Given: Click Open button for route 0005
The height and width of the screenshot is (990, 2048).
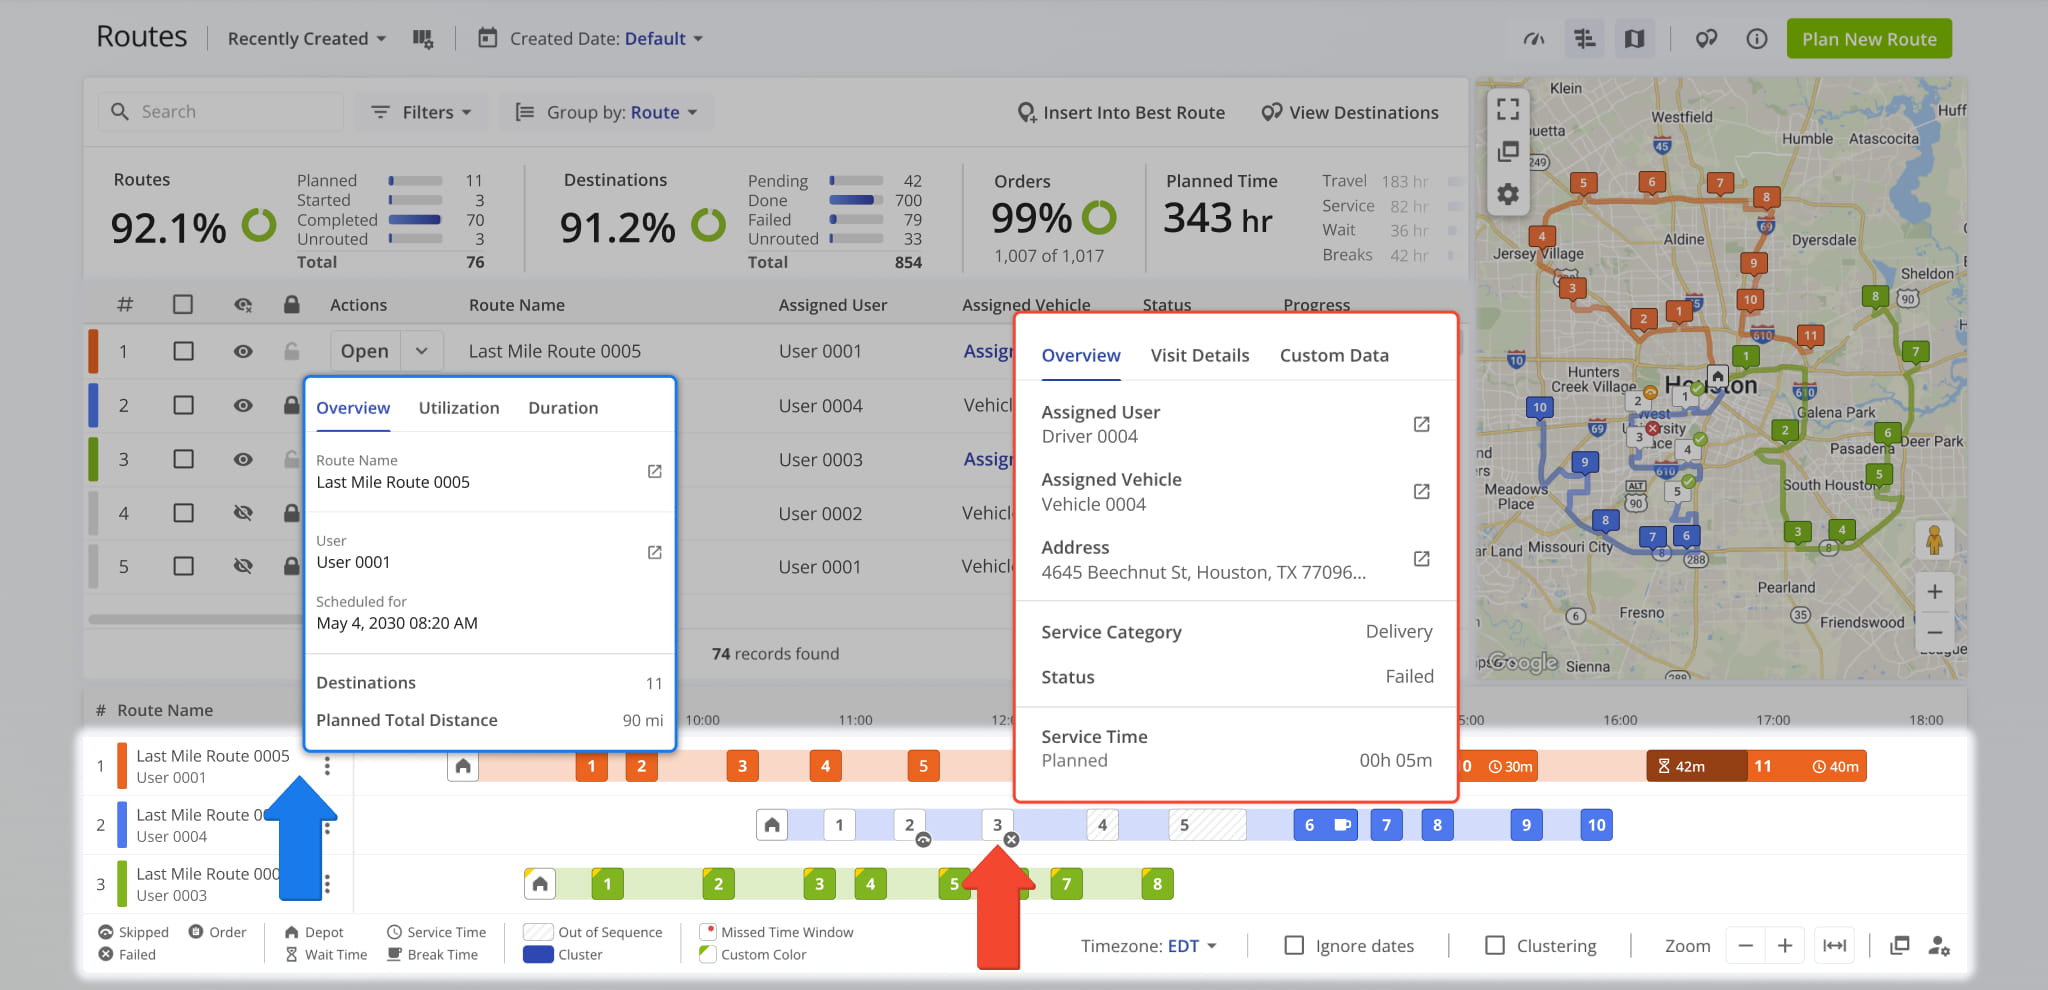Looking at the screenshot, I should tap(365, 351).
